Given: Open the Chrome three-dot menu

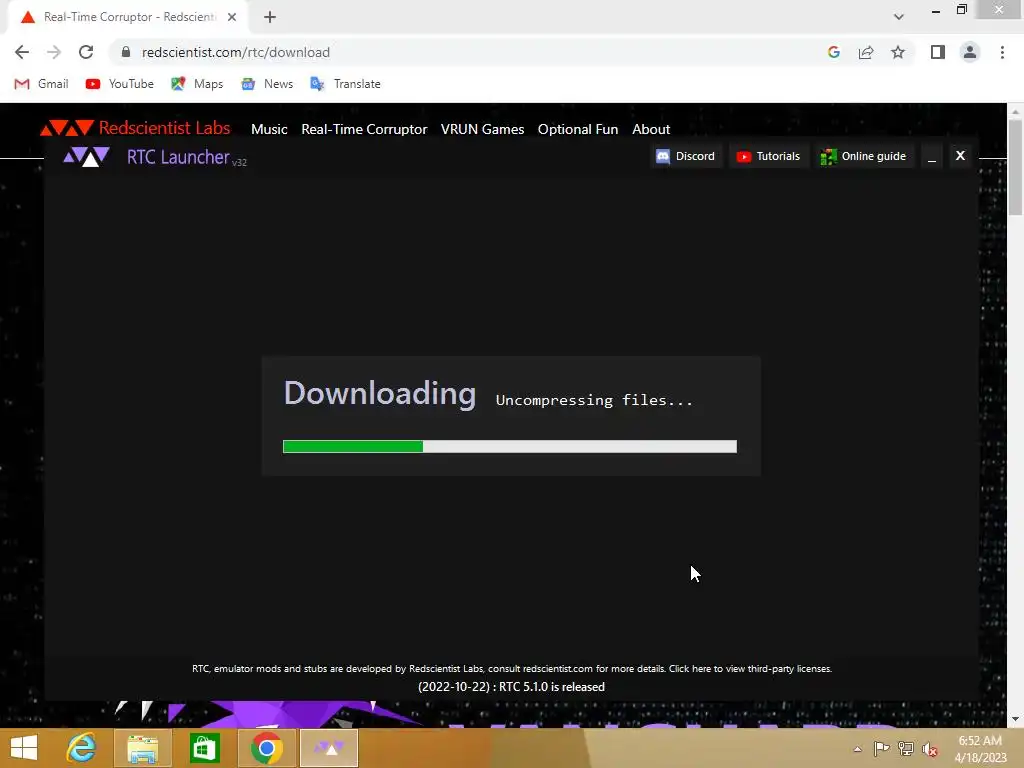Looking at the screenshot, I should click(x=1002, y=52).
